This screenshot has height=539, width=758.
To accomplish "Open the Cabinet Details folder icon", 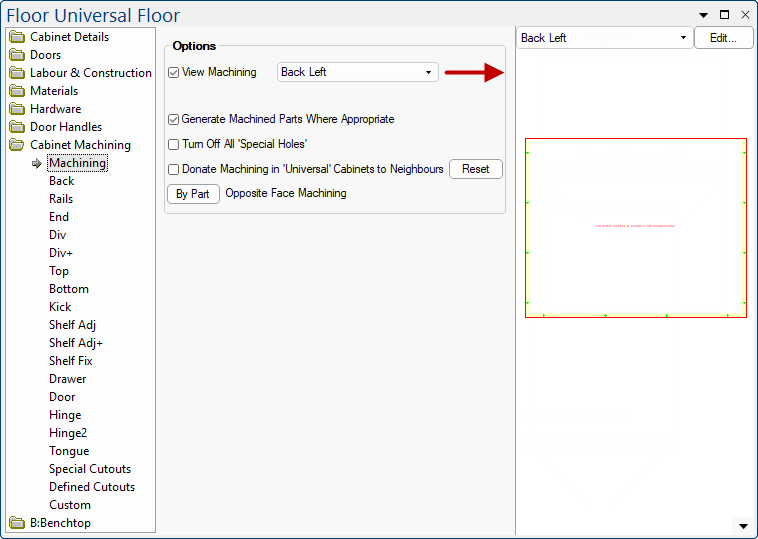I will pyautogui.click(x=17, y=37).
